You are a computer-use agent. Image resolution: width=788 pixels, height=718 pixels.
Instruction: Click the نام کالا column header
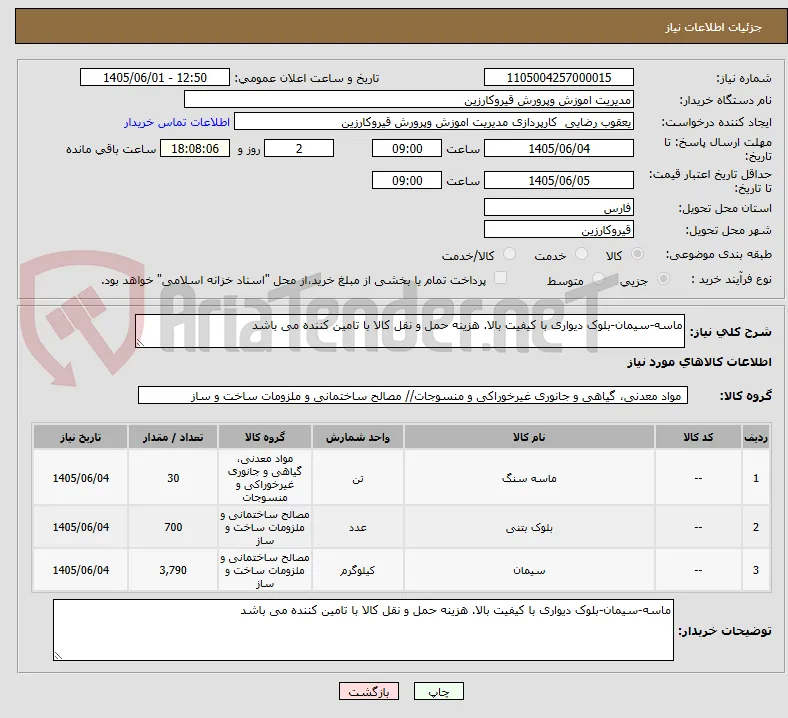click(529, 437)
